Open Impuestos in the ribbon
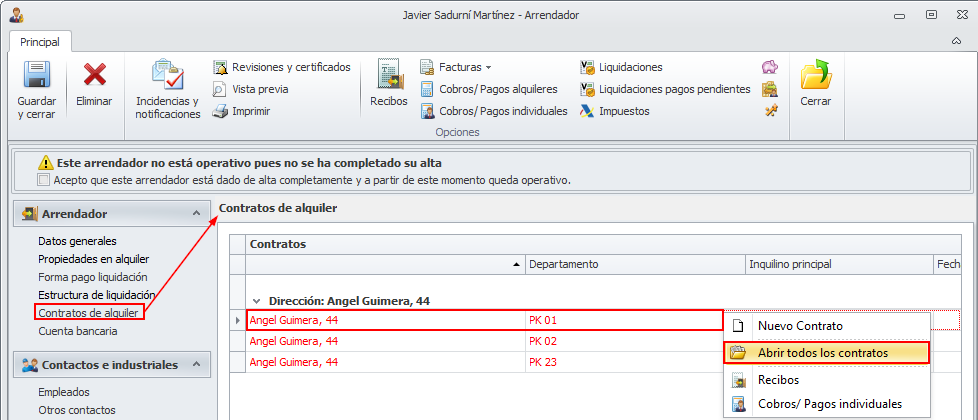 (615, 112)
